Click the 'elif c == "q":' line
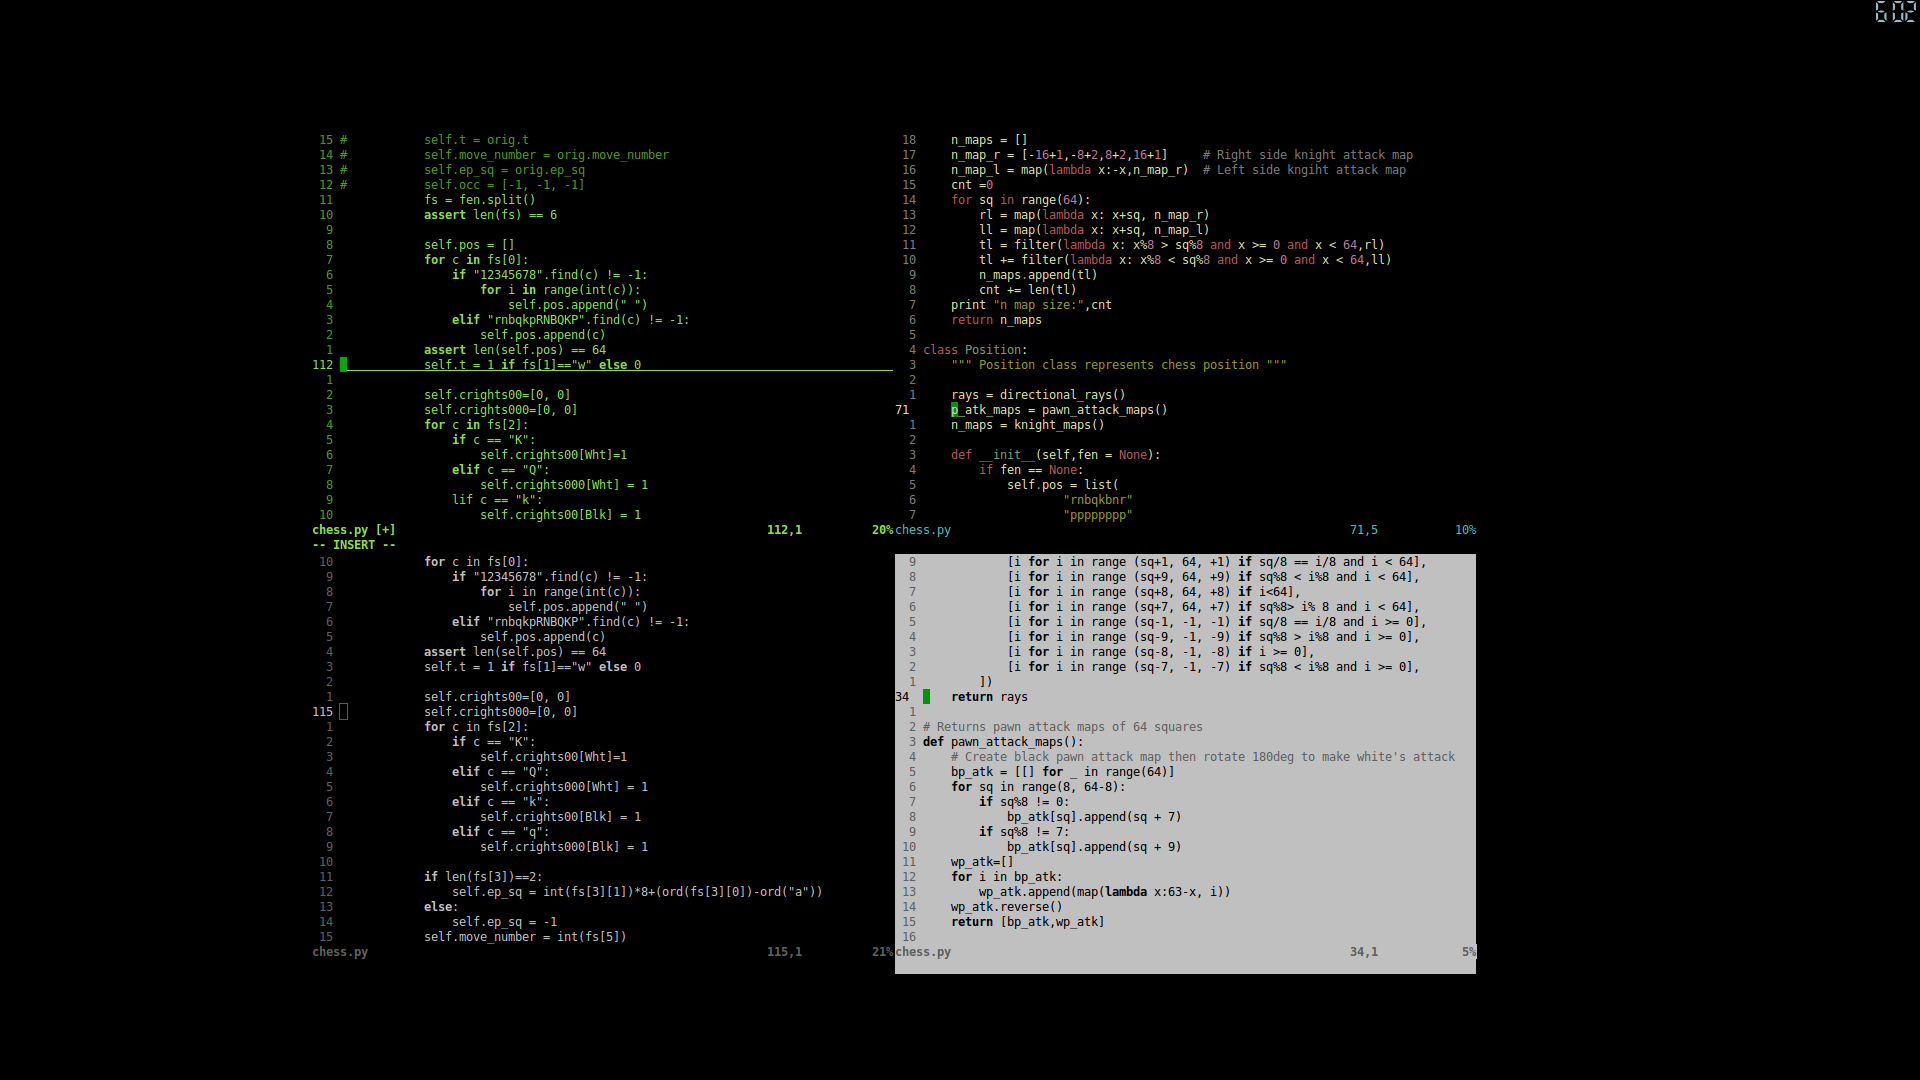The width and height of the screenshot is (1920, 1080). [x=500, y=832]
